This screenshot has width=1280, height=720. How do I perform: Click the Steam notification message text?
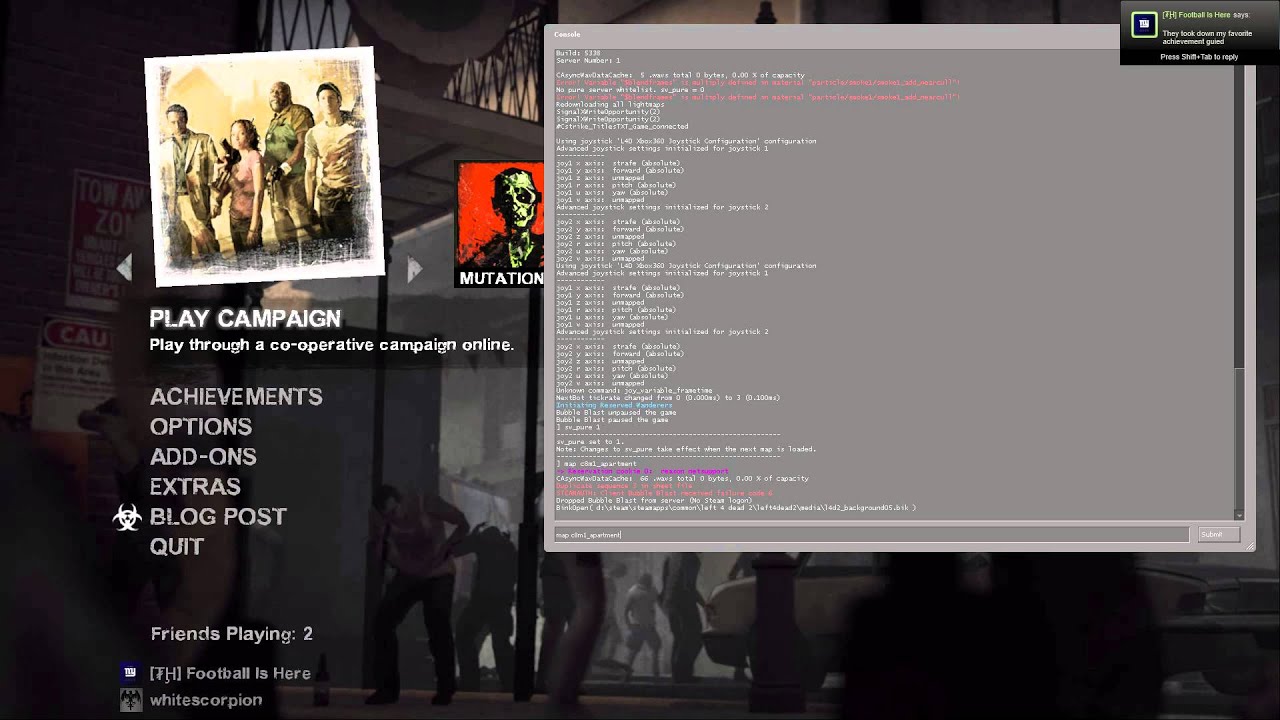click(x=1207, y=37)
